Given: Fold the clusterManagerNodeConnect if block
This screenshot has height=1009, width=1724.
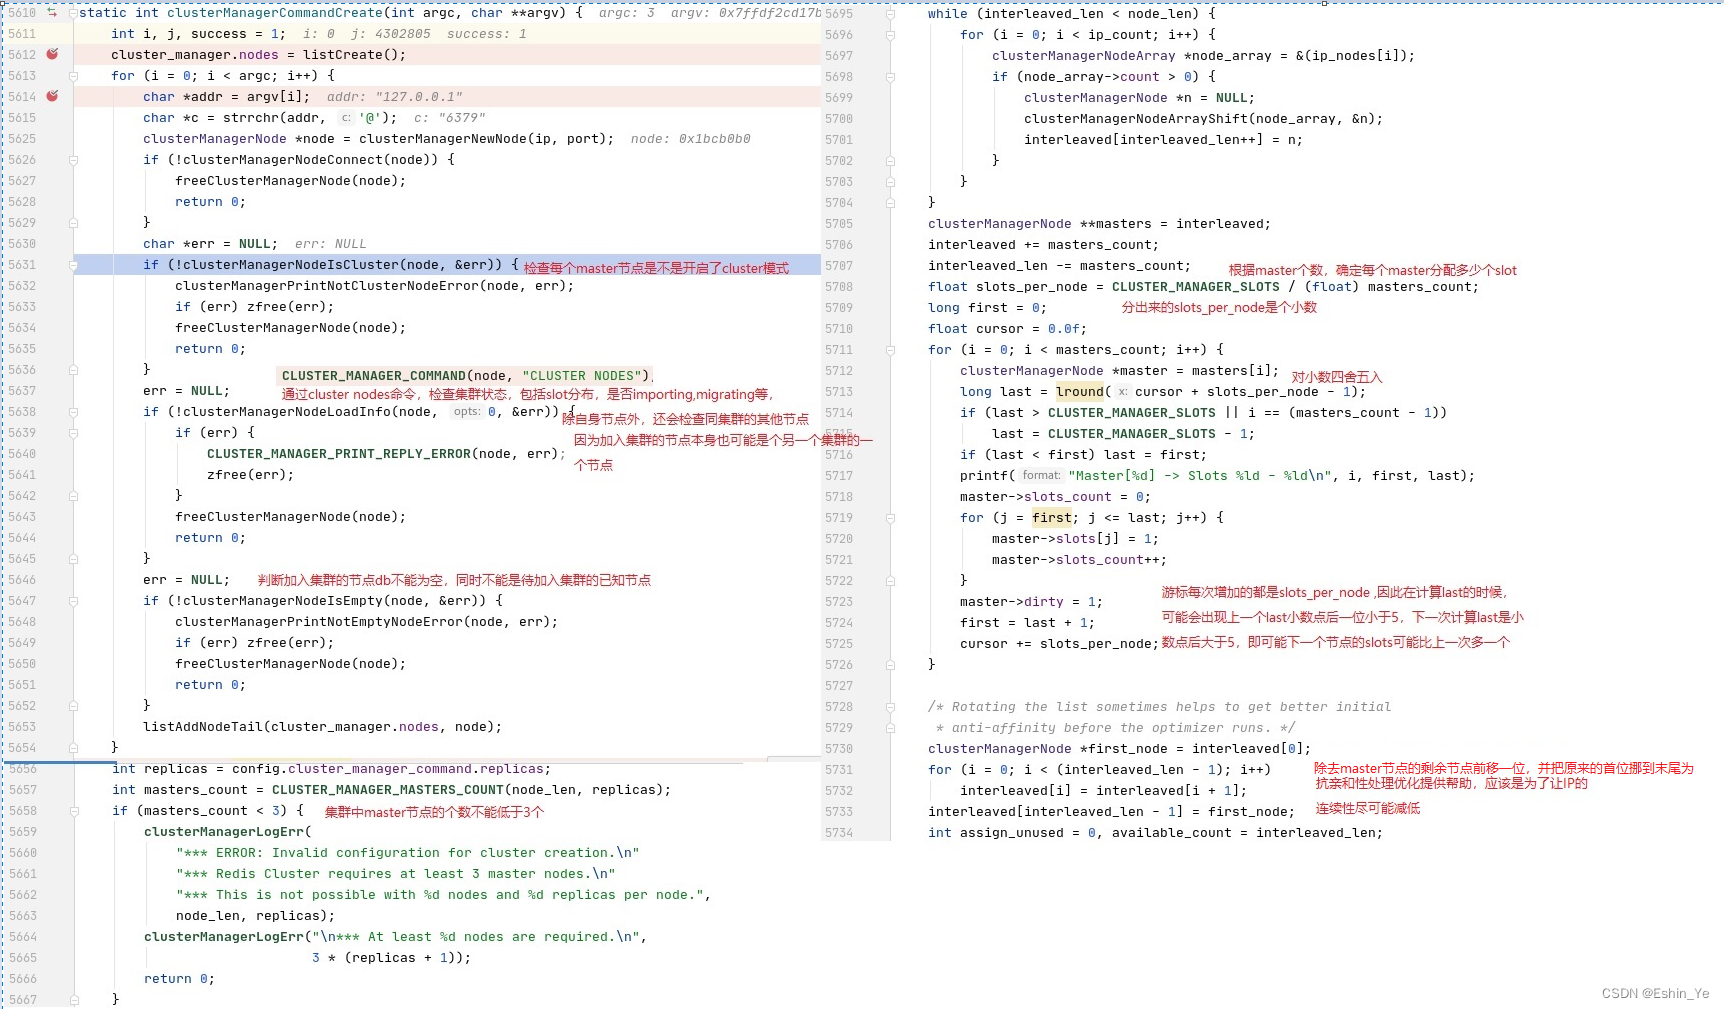Looking at the screenshot, I should pos(73,160).
